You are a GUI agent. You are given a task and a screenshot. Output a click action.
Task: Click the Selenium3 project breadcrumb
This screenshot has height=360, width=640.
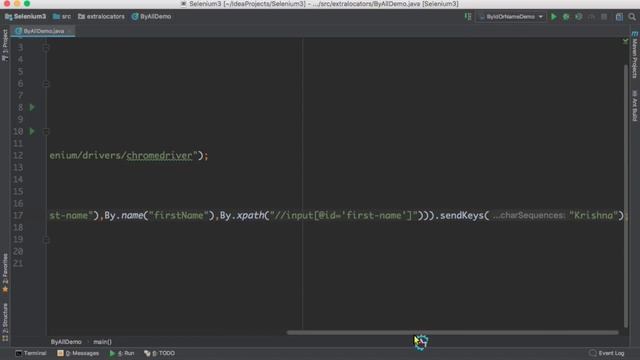[25, 17]
